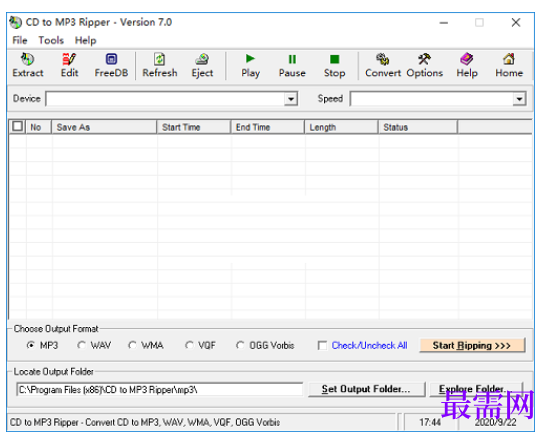Open the Help menu in menu bar
The height and width of the screenshot is (436, 553).
pyautogui.click(x=85, y=40)
